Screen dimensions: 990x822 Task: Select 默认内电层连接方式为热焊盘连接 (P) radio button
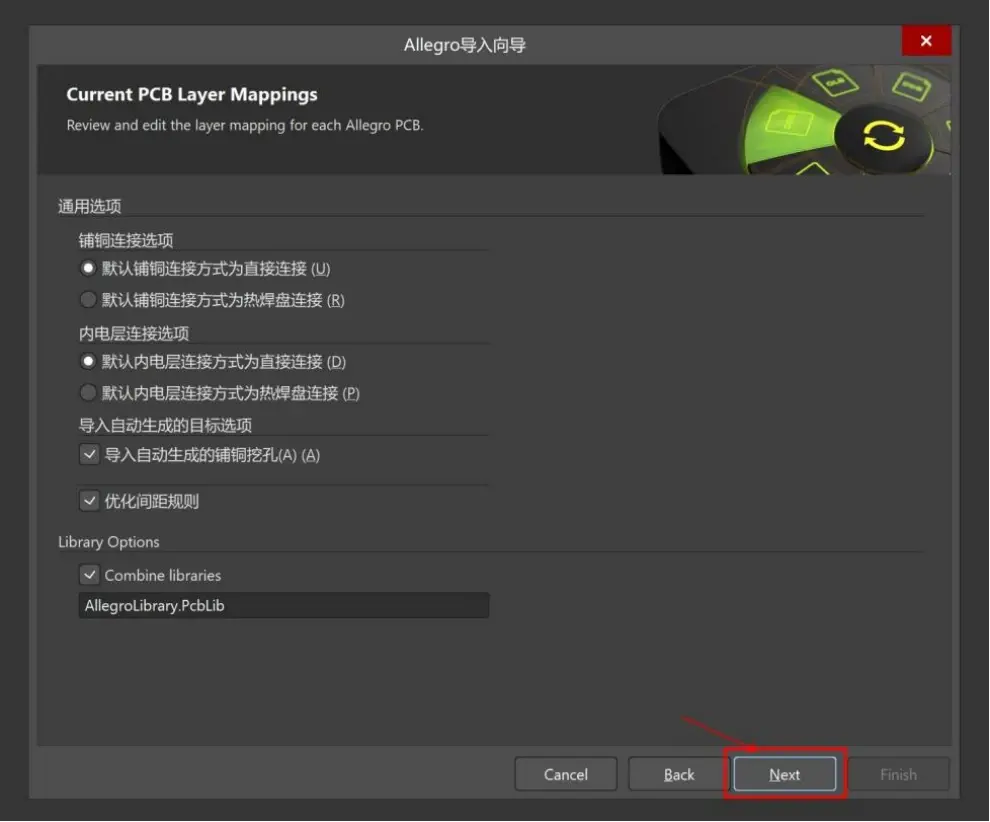tap(88, 393)
